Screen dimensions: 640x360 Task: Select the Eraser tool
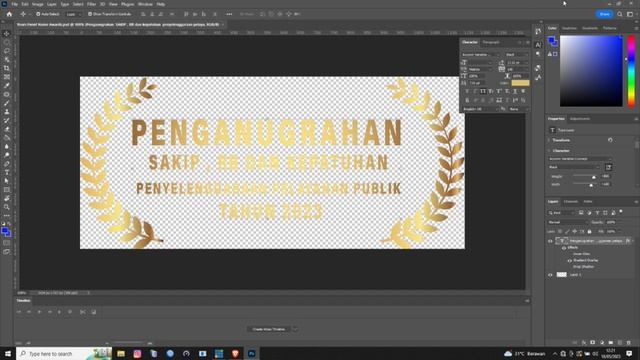(7, 129)
